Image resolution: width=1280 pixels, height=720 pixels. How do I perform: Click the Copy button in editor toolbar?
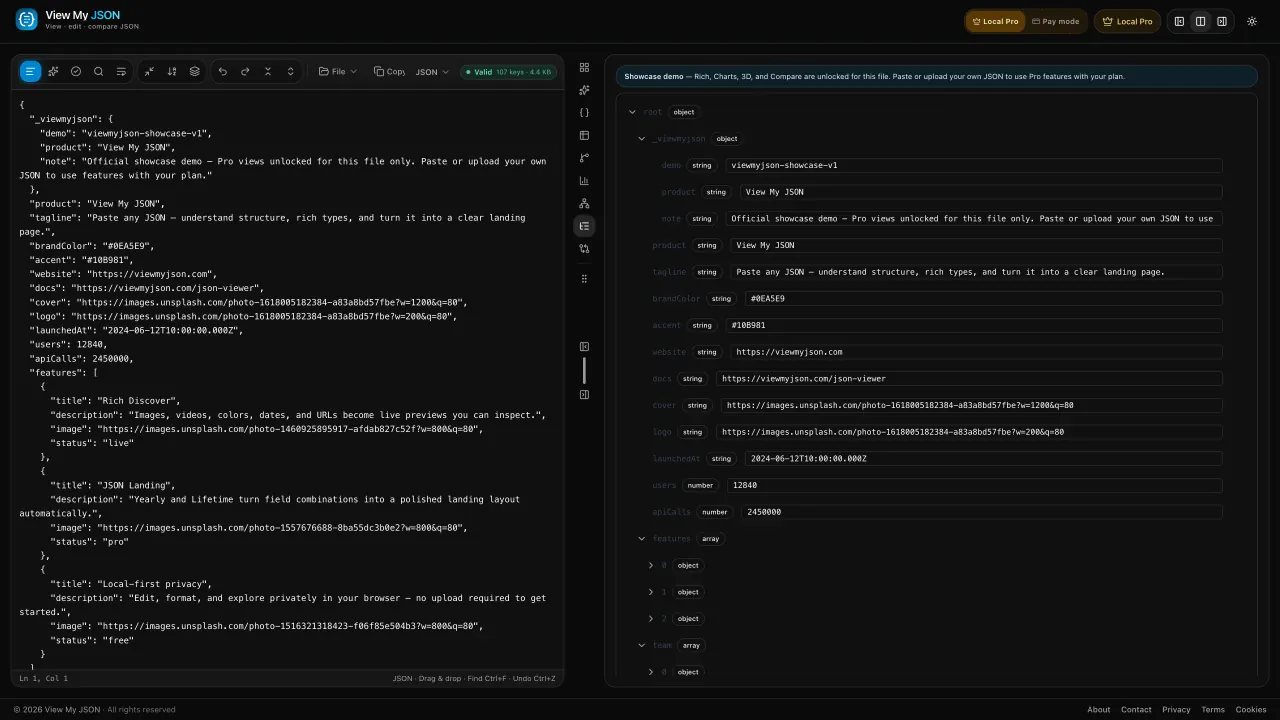[x=389, y=72]
